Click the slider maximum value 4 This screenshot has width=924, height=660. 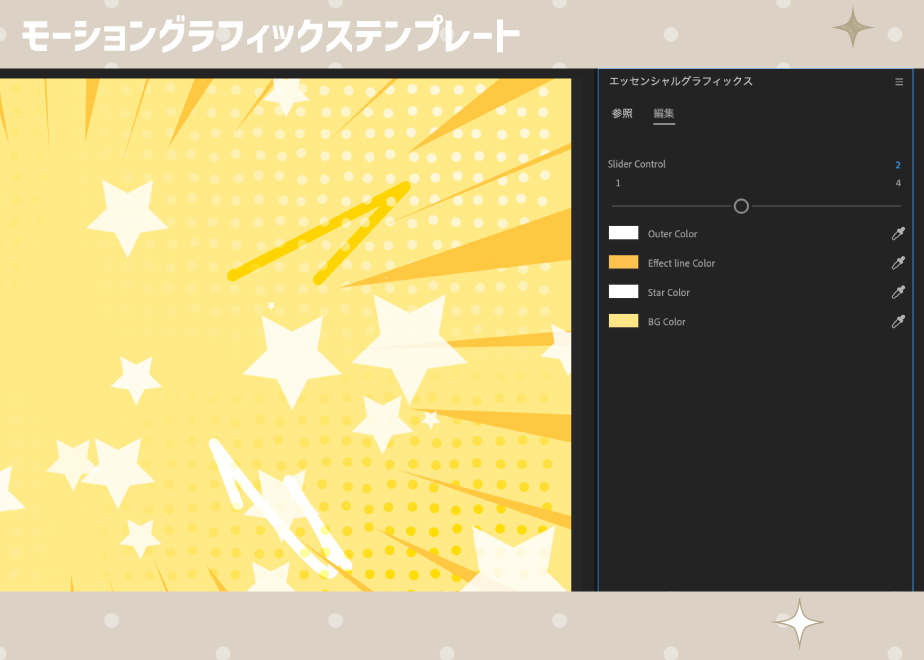click(x=898, y=183)
